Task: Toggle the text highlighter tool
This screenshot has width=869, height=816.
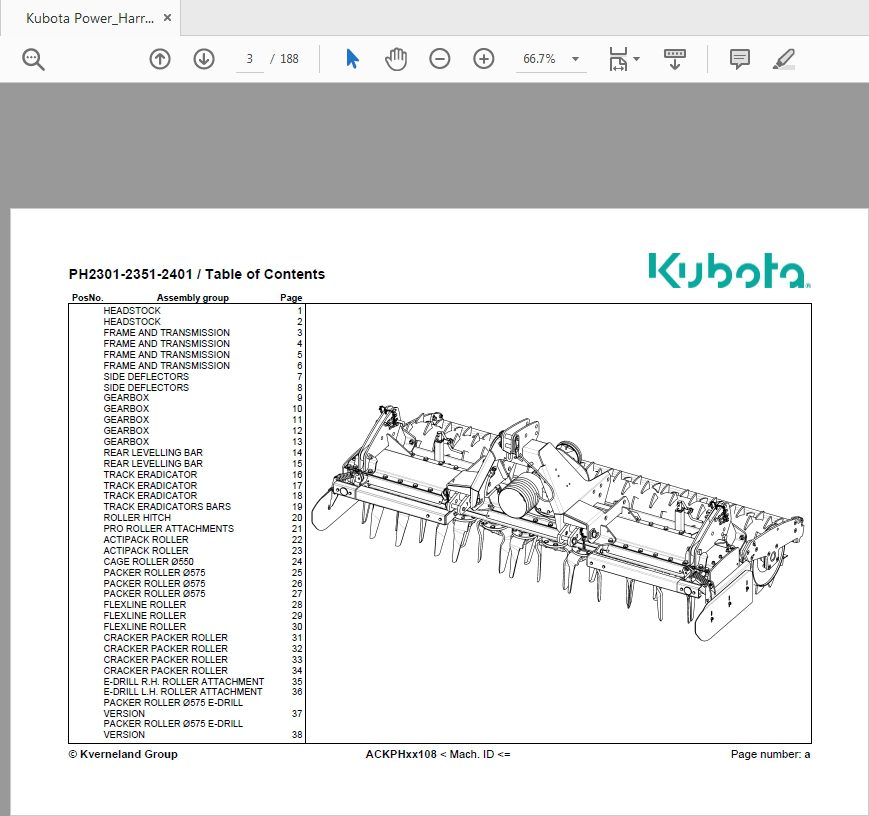Action: [785, 59]
